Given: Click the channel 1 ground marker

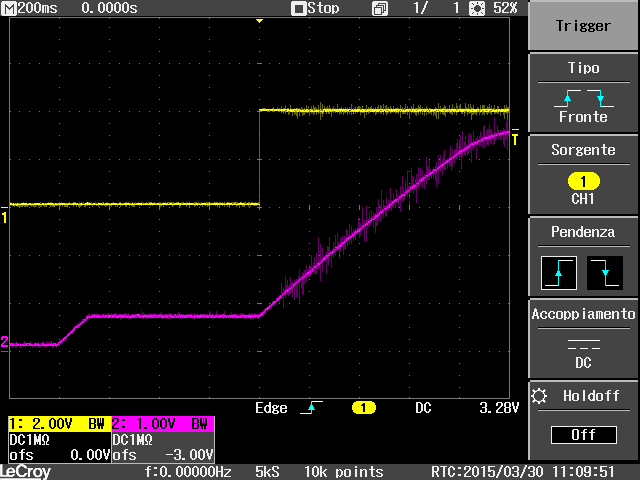Looking at the screenshot, I should point(4,215).
